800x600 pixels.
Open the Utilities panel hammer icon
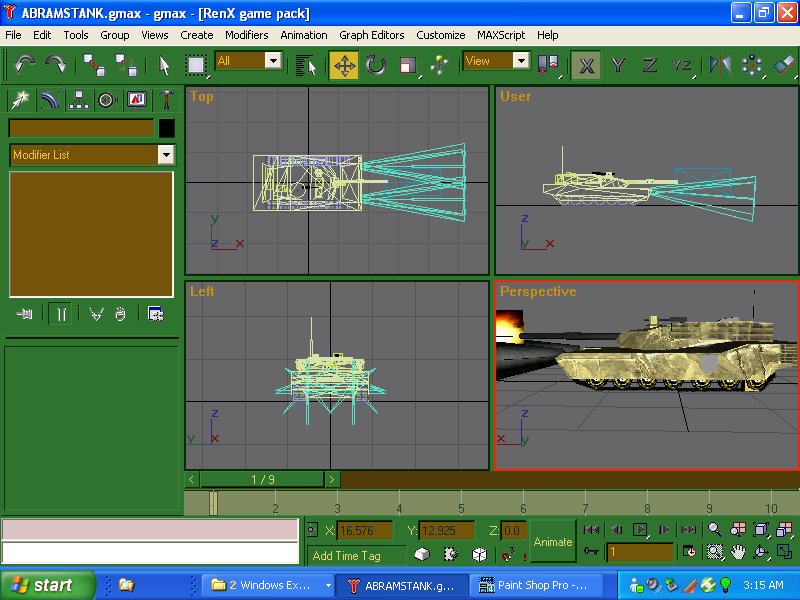click(167, 98)
